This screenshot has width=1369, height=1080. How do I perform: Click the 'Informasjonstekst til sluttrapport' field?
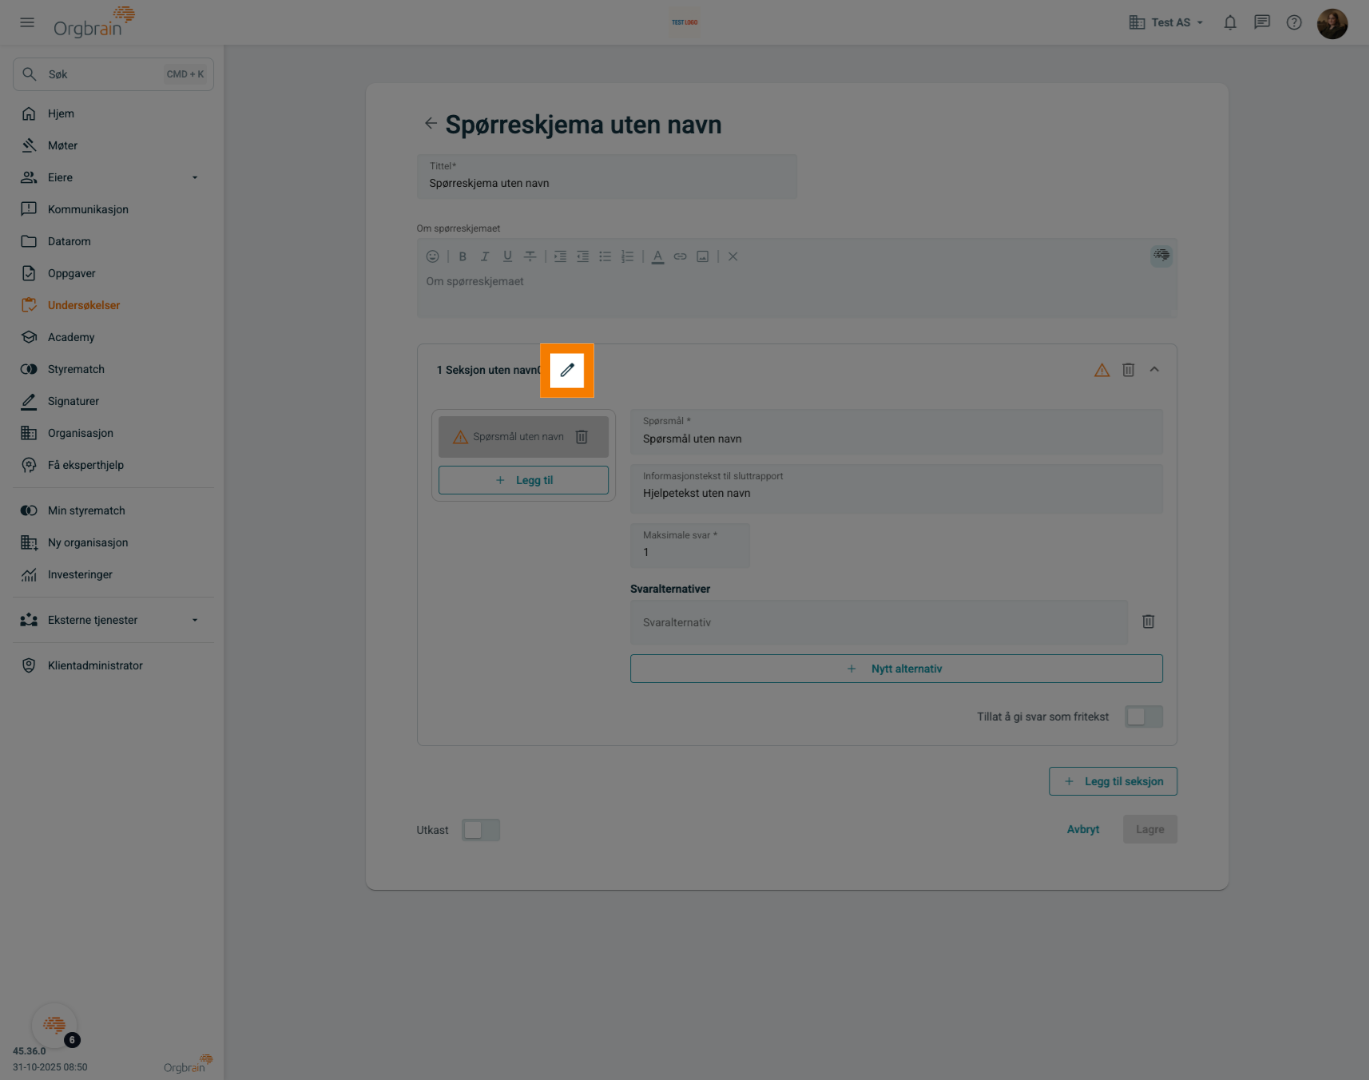click(x=896, y=488)
